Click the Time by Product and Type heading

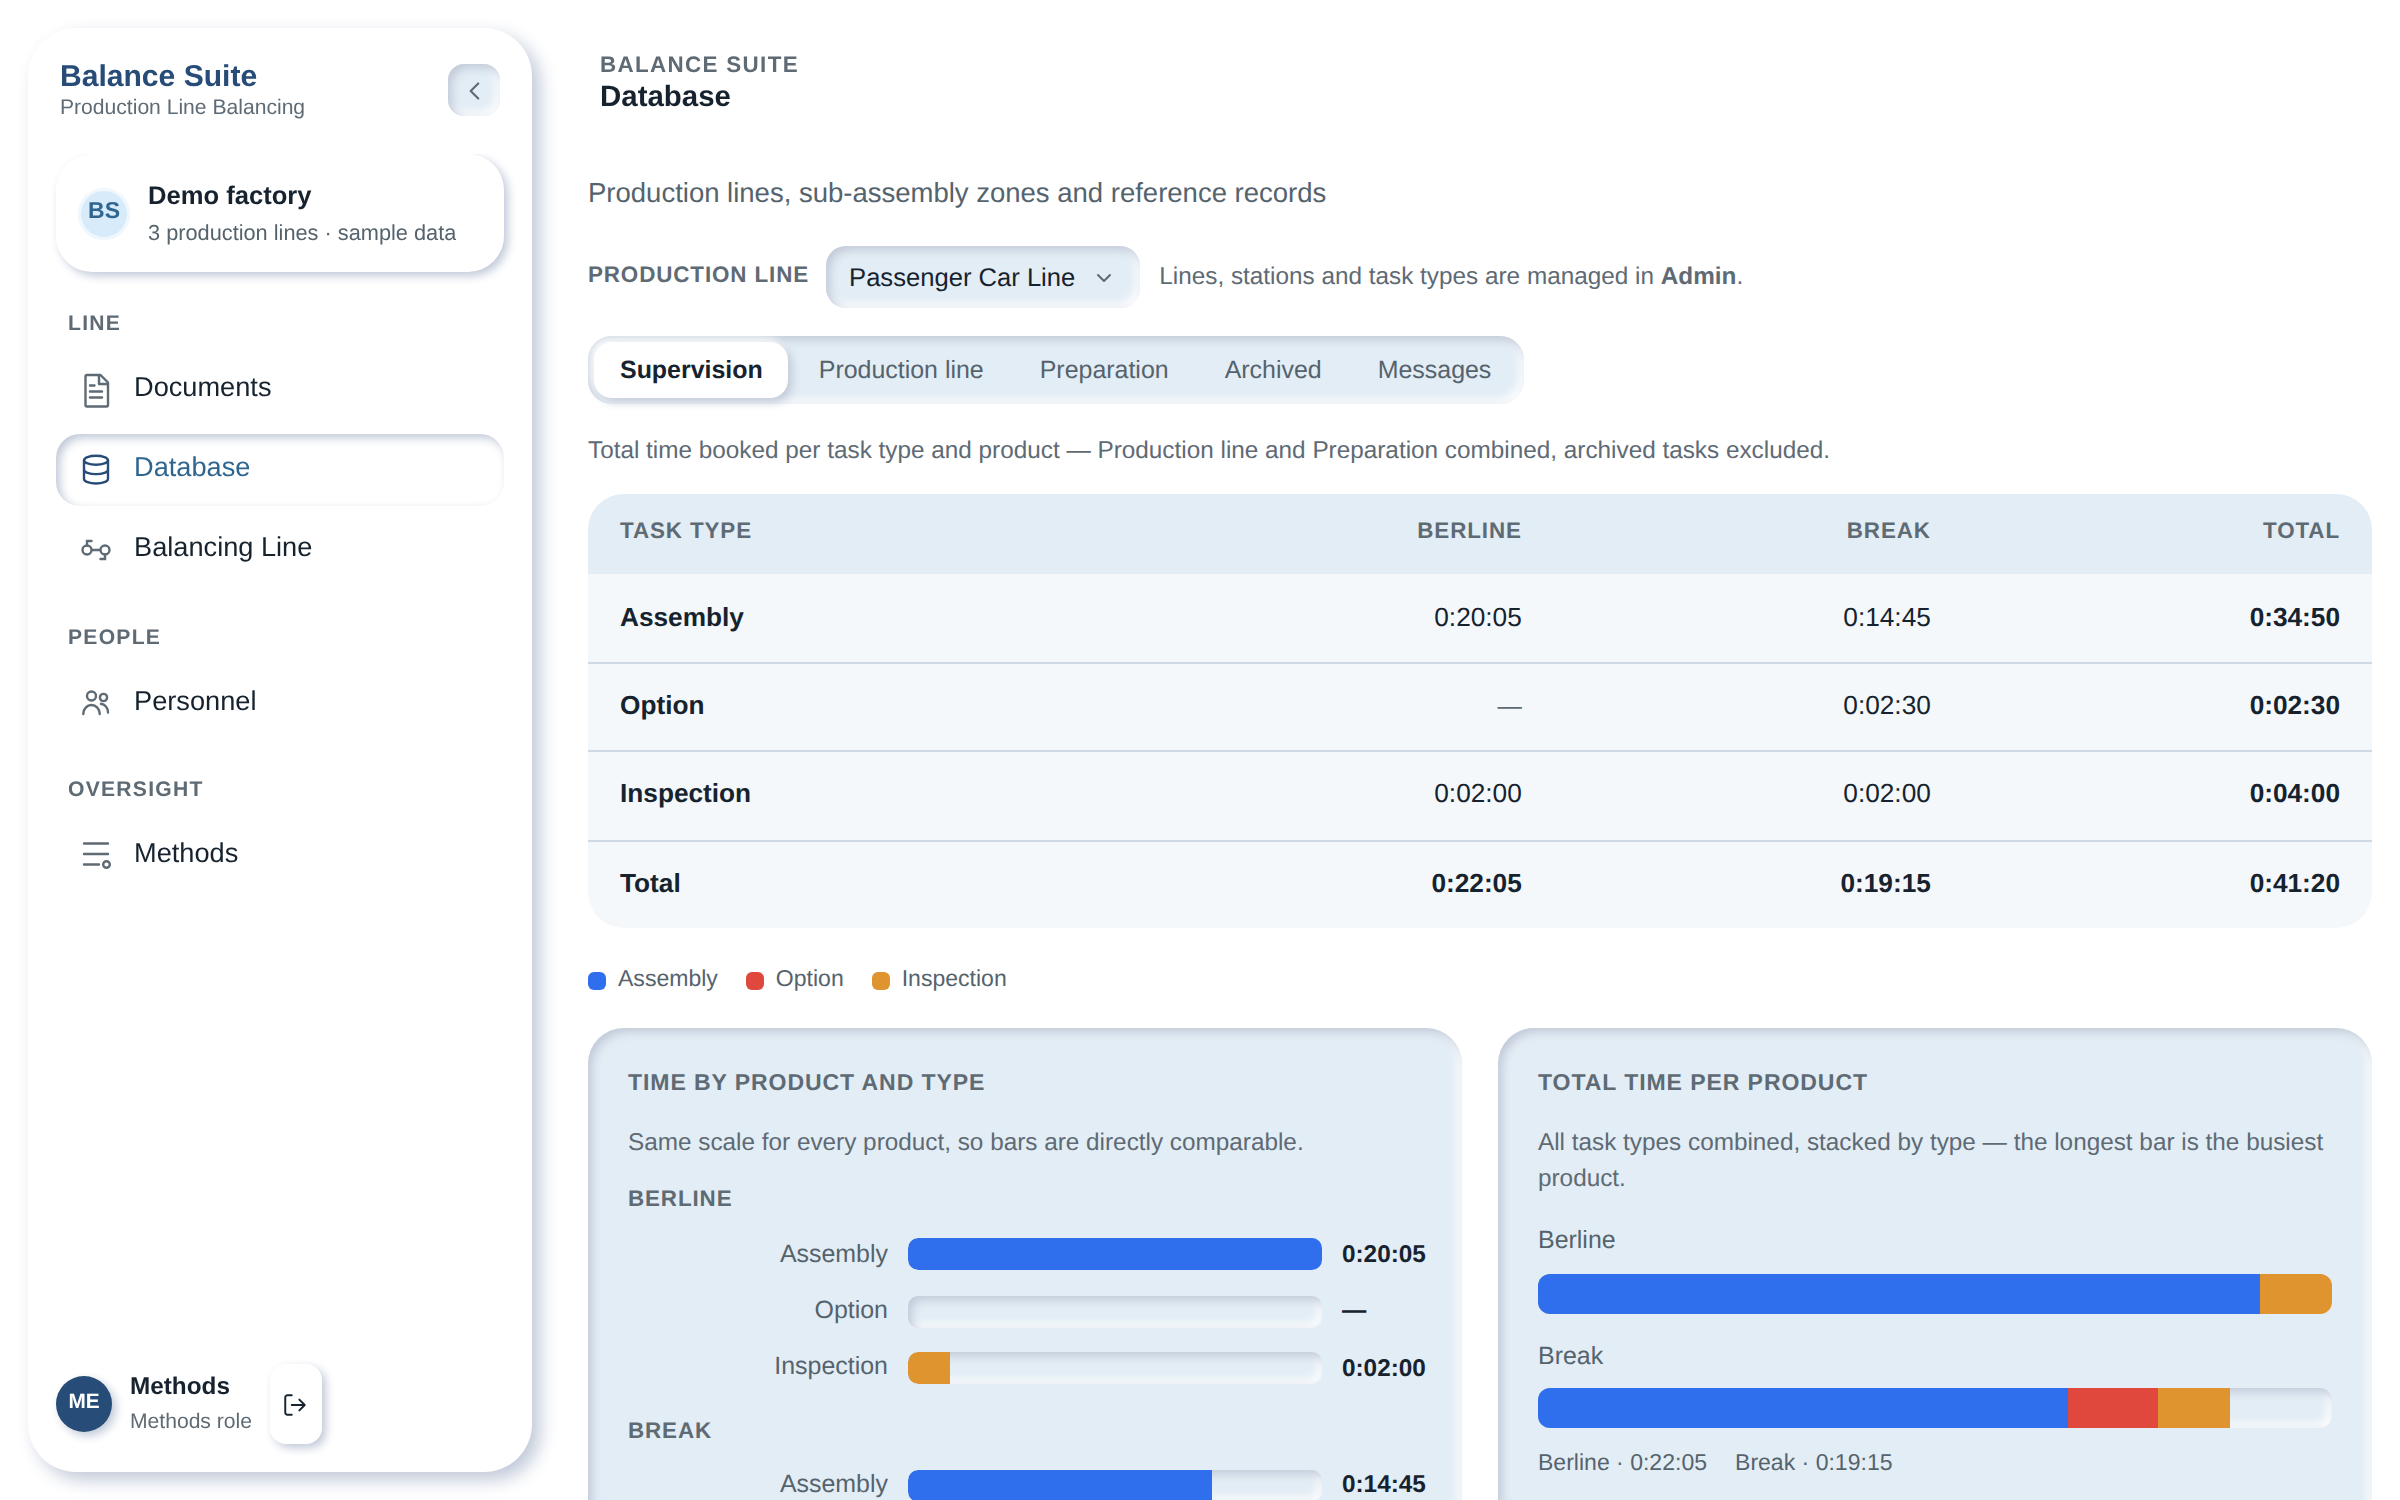pyautogui.click(x=806, y=1083)
